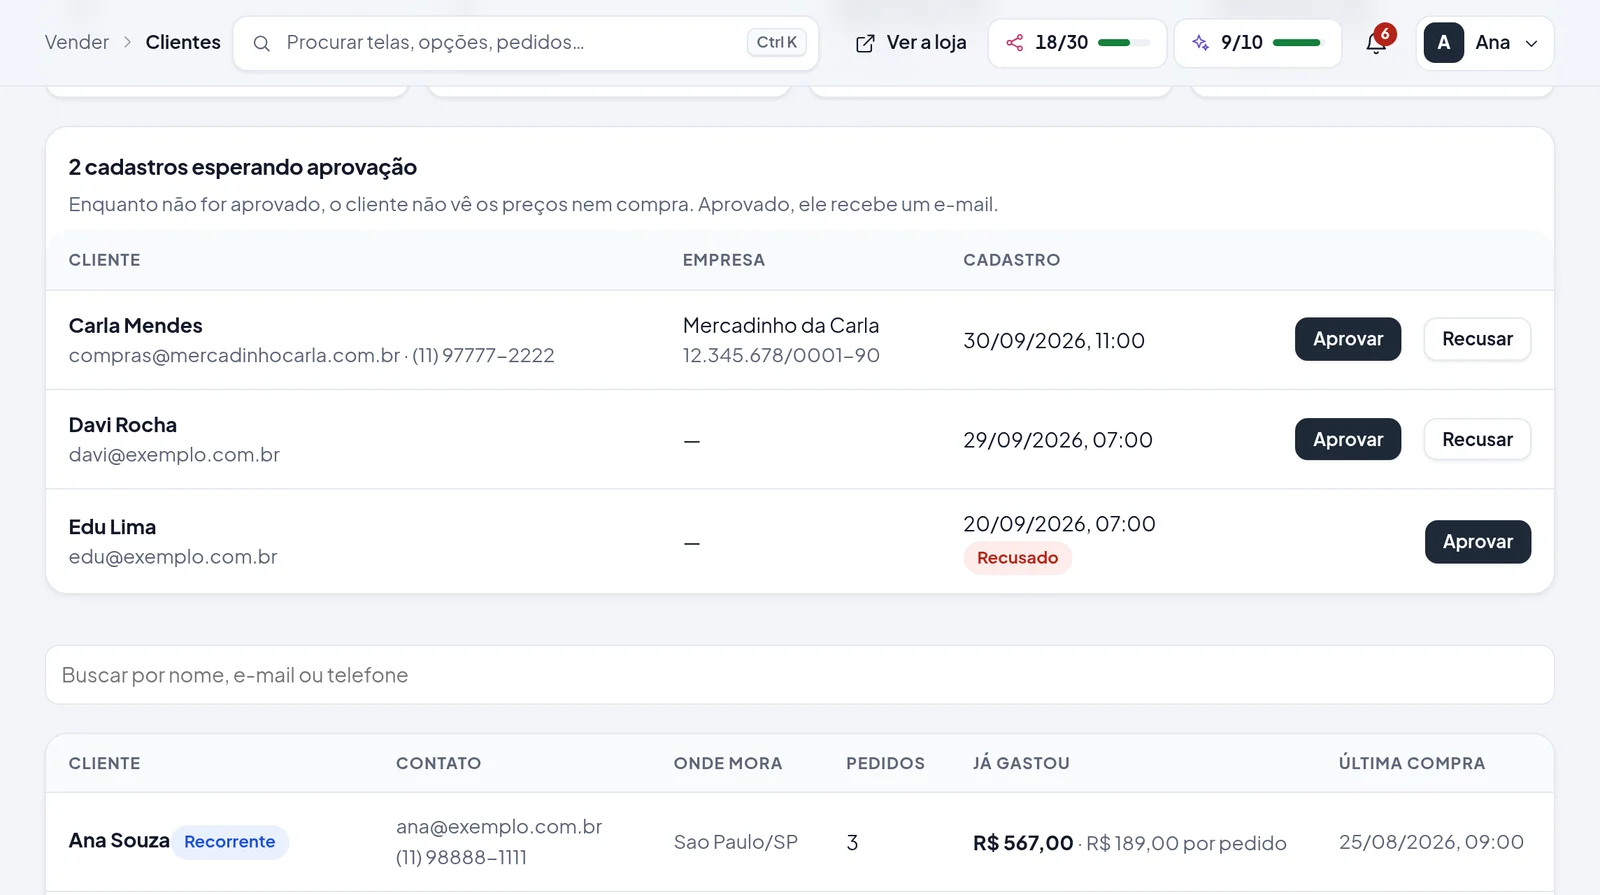
Task: Click the search magnifier icon
Action: click(261, 43)
